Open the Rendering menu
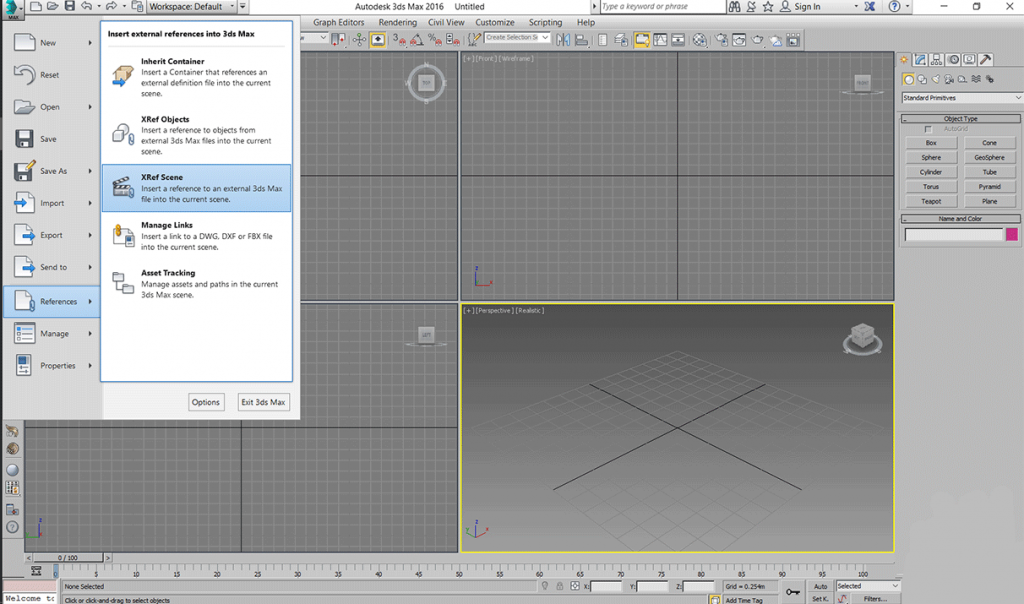Screen dimensions: 1024x604 click(397, 22)
